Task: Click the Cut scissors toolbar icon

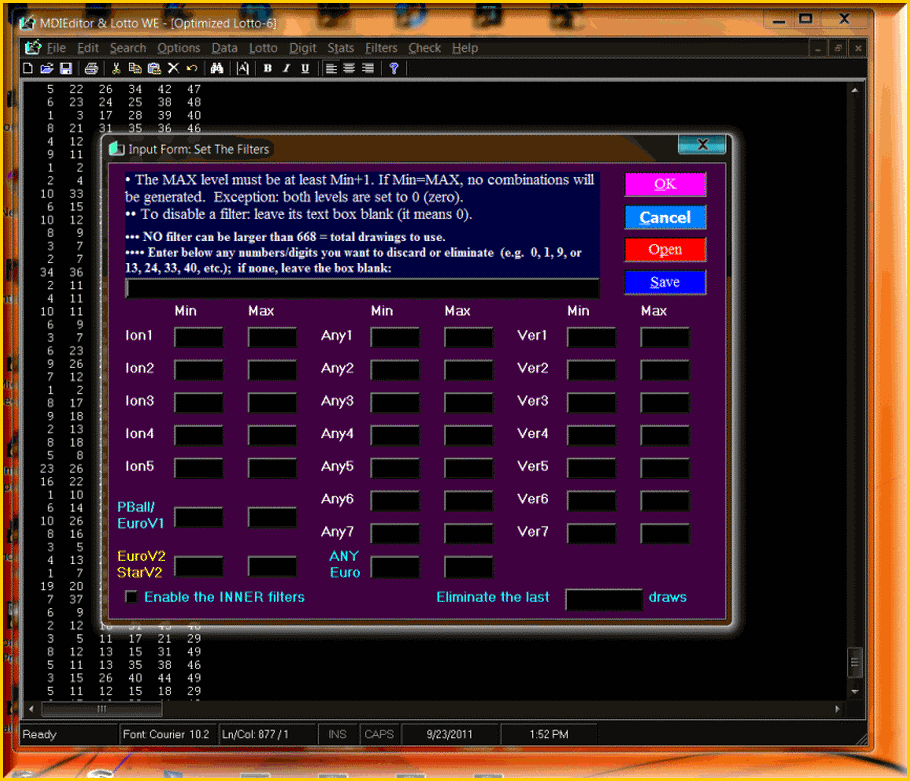Action: pos(116,68)
